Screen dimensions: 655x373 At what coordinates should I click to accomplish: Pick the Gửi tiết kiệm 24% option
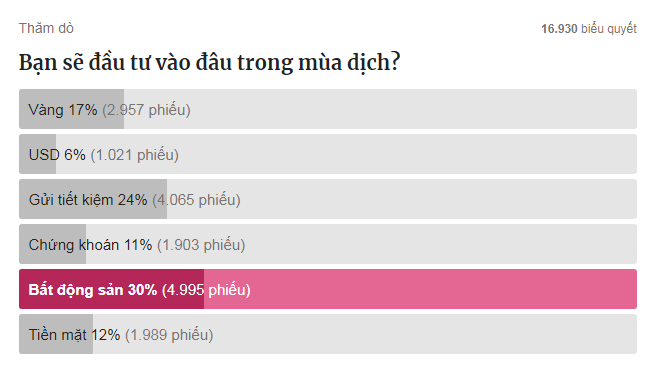click(328, 199)
